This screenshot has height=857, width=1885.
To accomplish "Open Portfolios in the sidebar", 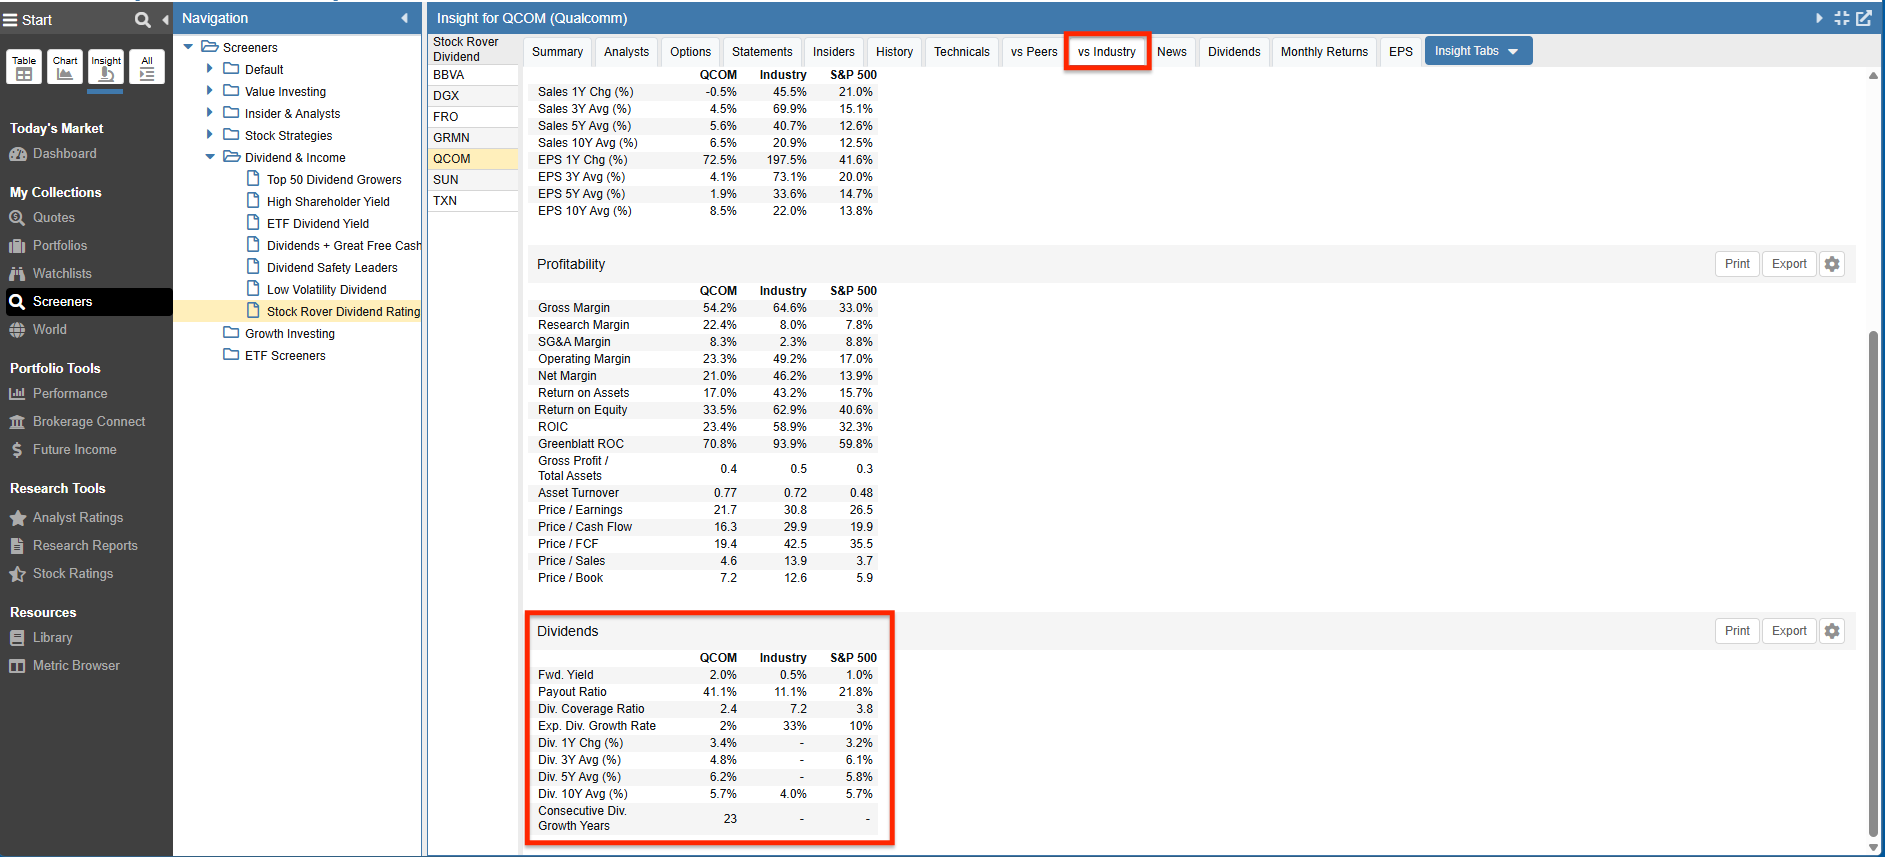I will point(59,245).
